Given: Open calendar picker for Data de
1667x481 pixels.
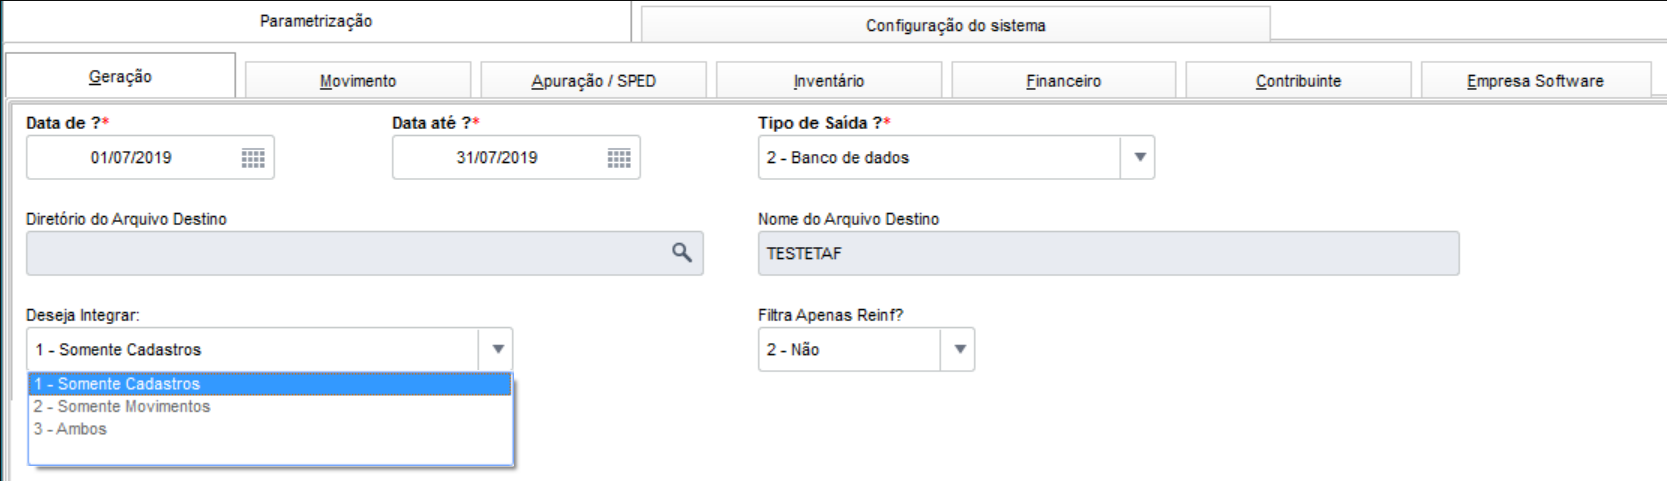Looking at the screenshot, I should tap(253, 158).
